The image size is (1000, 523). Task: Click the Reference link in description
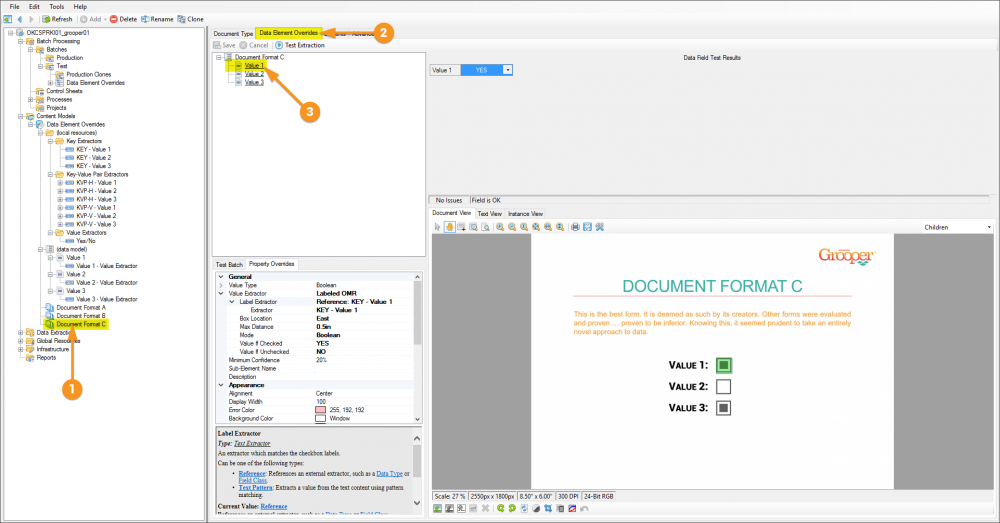click(x=252, y=473)
